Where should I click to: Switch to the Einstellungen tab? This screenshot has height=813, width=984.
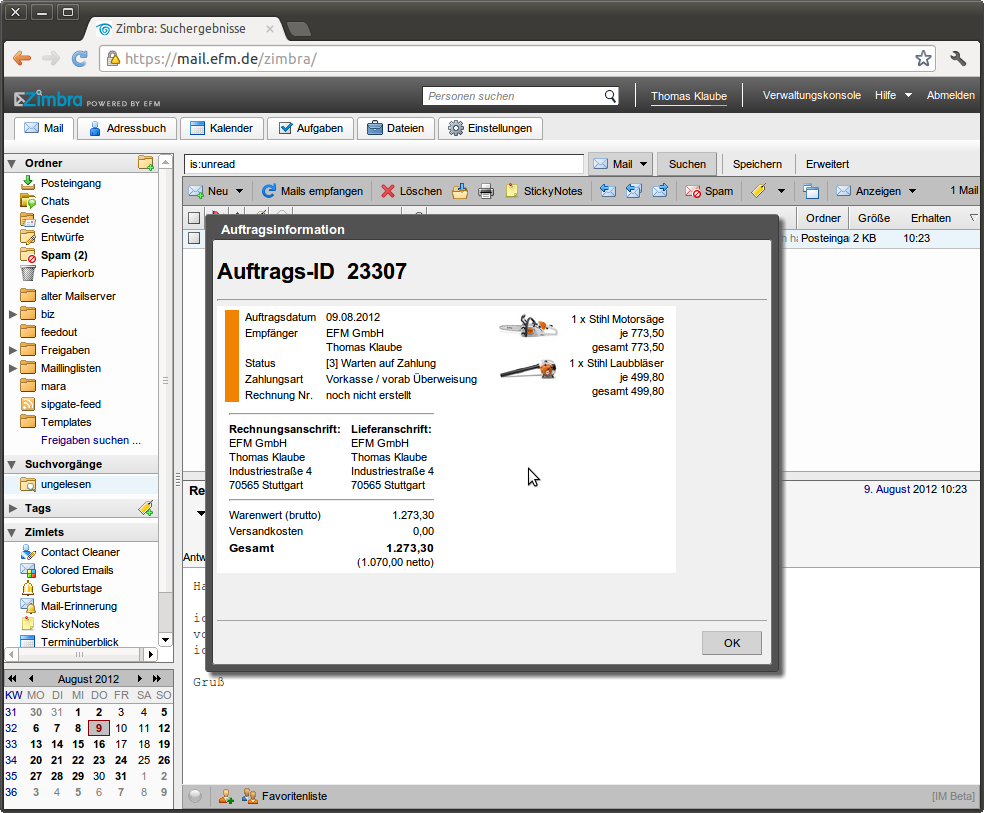pos(490,128)
